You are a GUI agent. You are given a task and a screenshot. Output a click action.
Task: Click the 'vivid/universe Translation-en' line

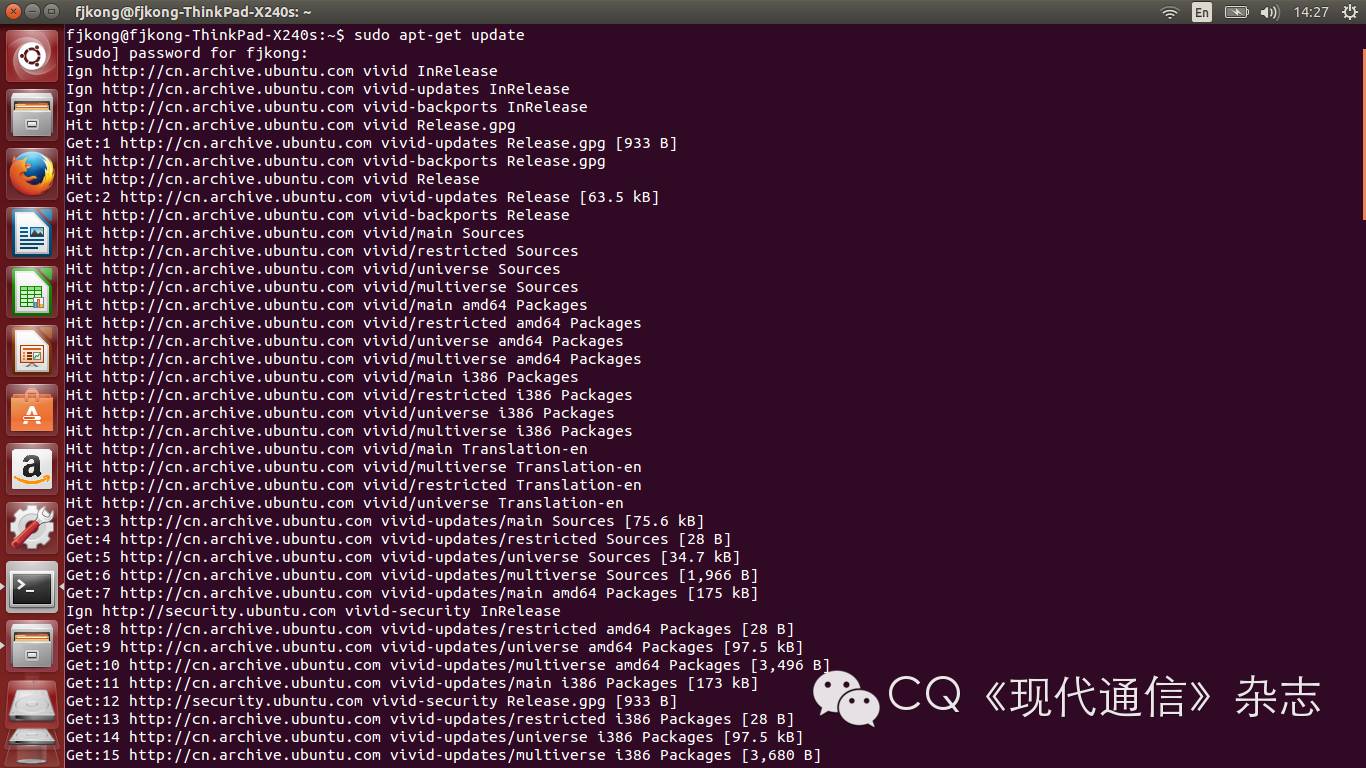coord(345,503)
